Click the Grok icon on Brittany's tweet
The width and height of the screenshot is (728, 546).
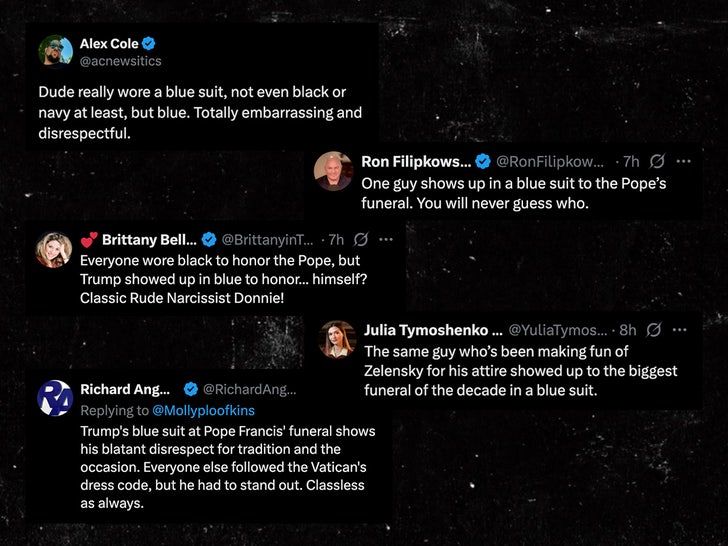coord(361,239)
